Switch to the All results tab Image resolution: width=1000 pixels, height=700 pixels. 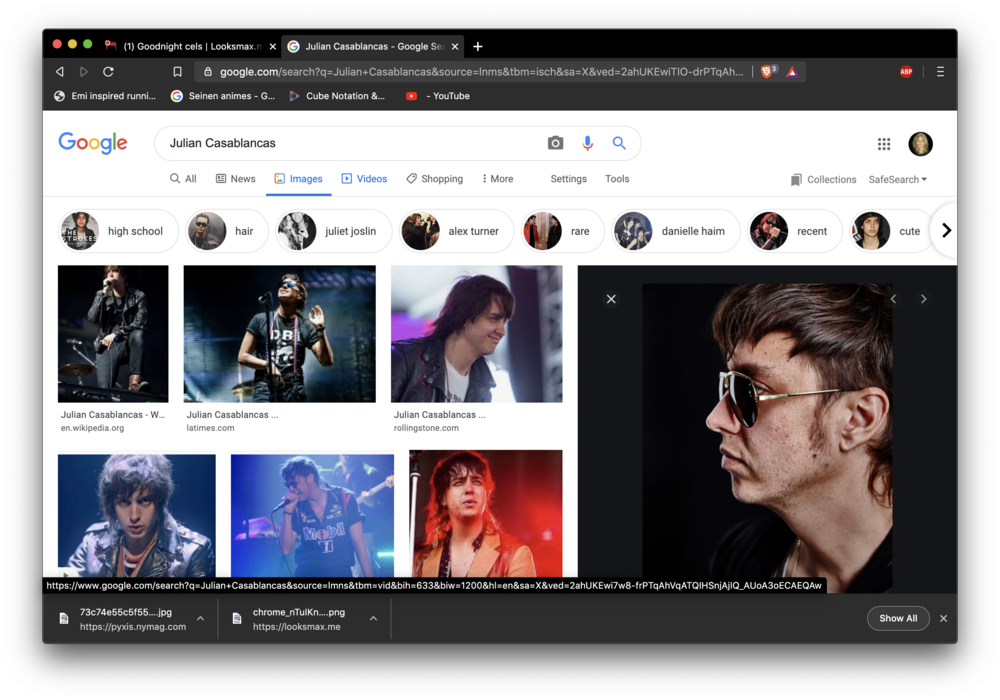tap(183, 179)
